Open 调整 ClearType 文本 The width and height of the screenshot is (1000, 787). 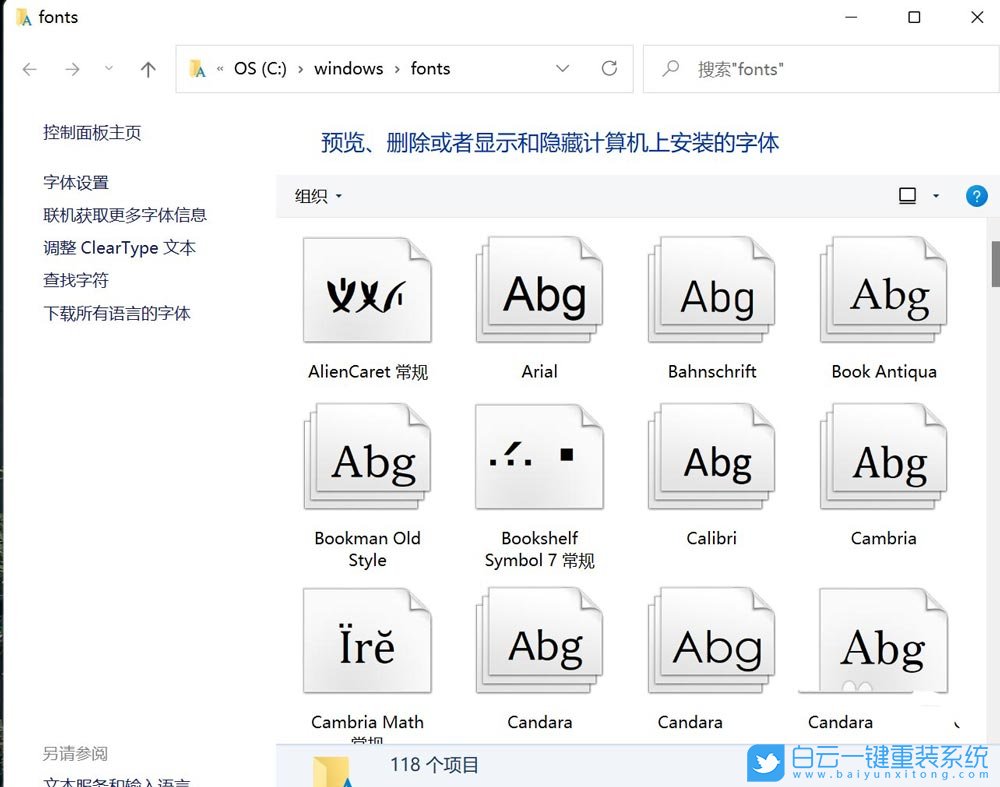pos(120,248)
